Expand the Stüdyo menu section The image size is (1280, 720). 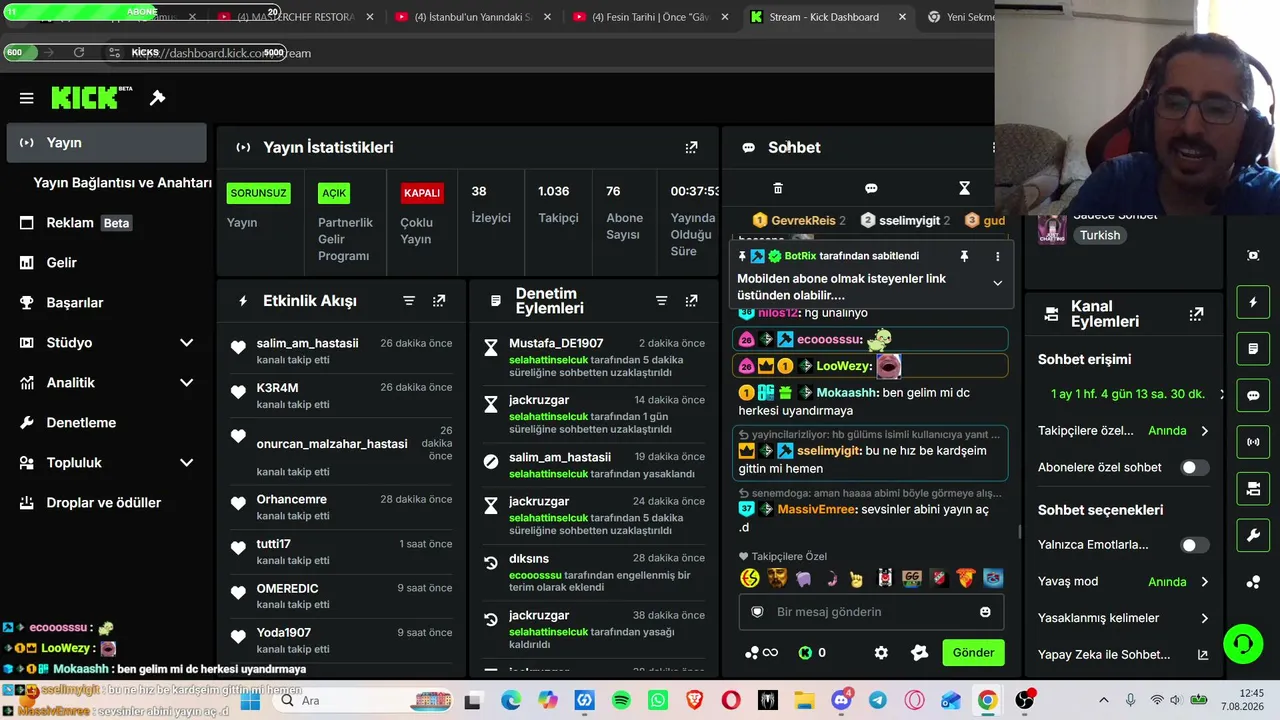click(186, 343)
